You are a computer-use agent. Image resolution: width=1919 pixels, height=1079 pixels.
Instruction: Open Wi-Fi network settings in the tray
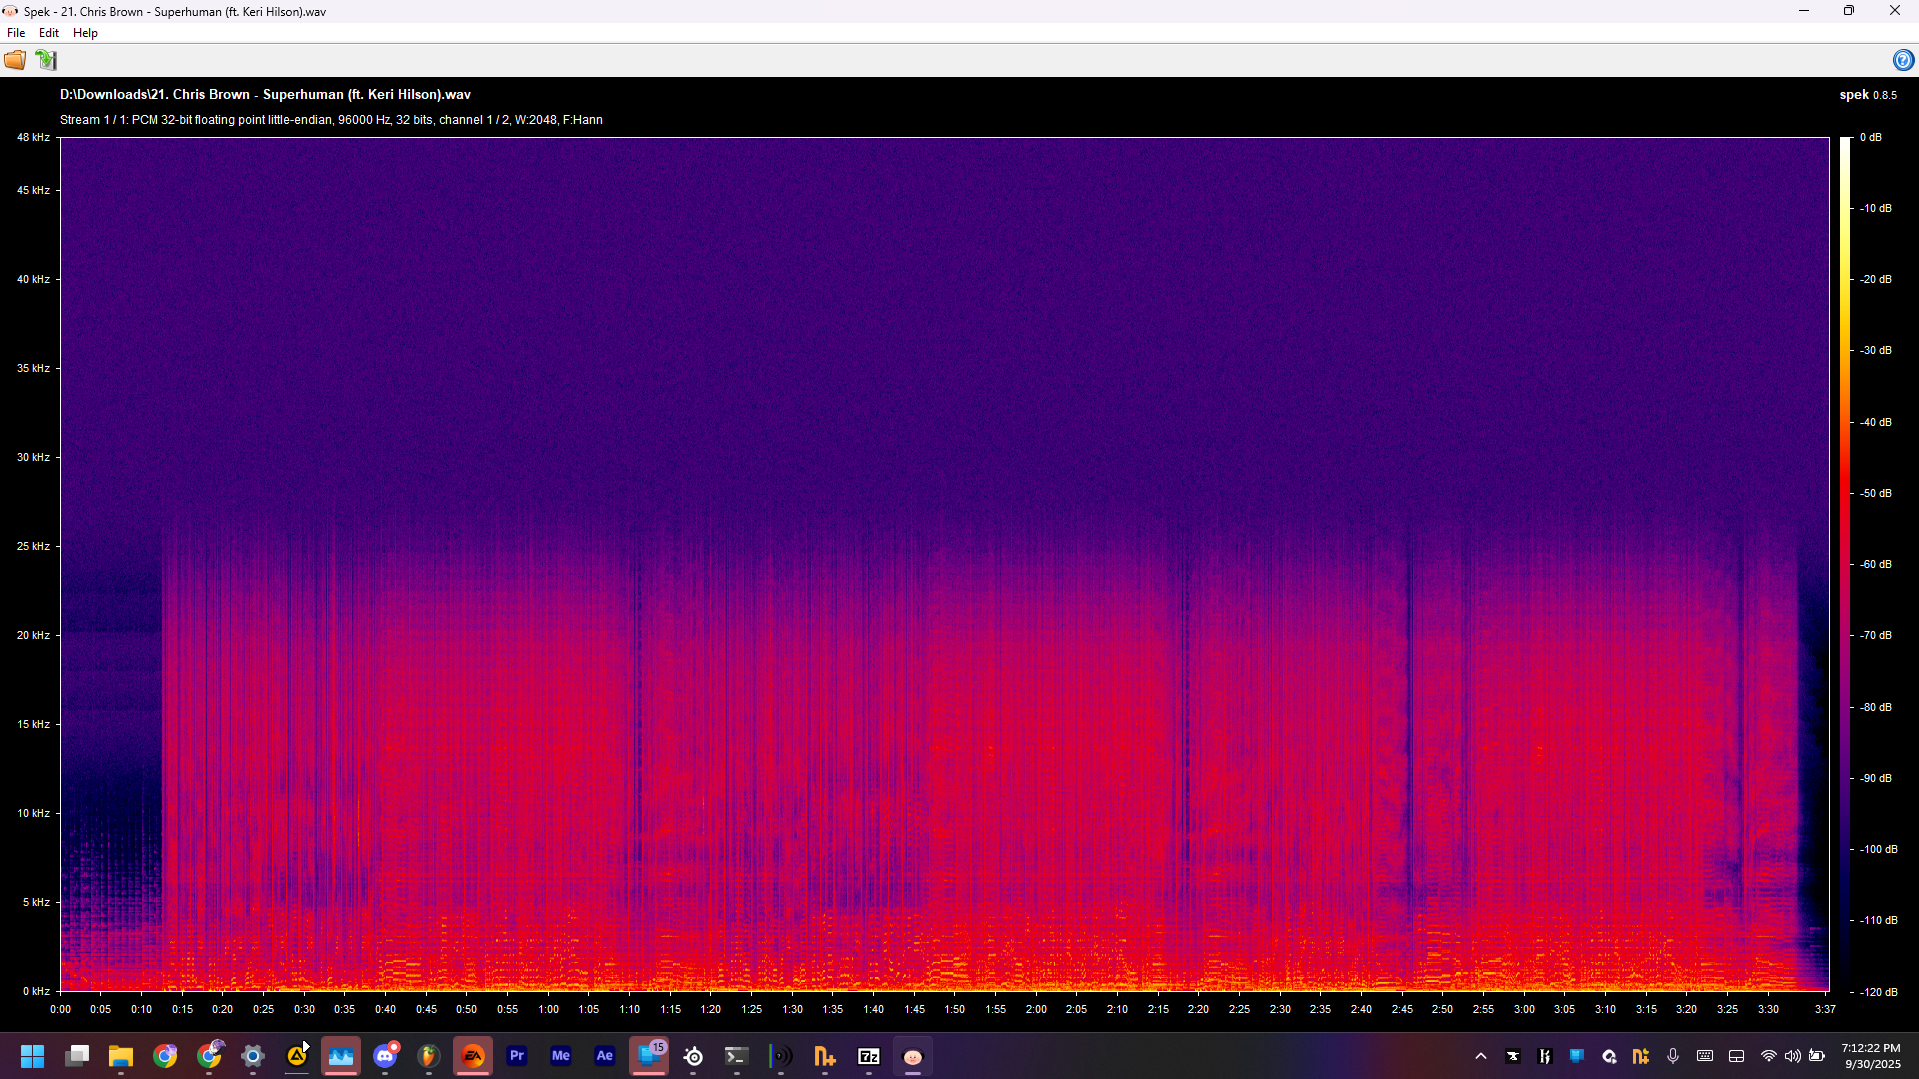[1769, 1056]
